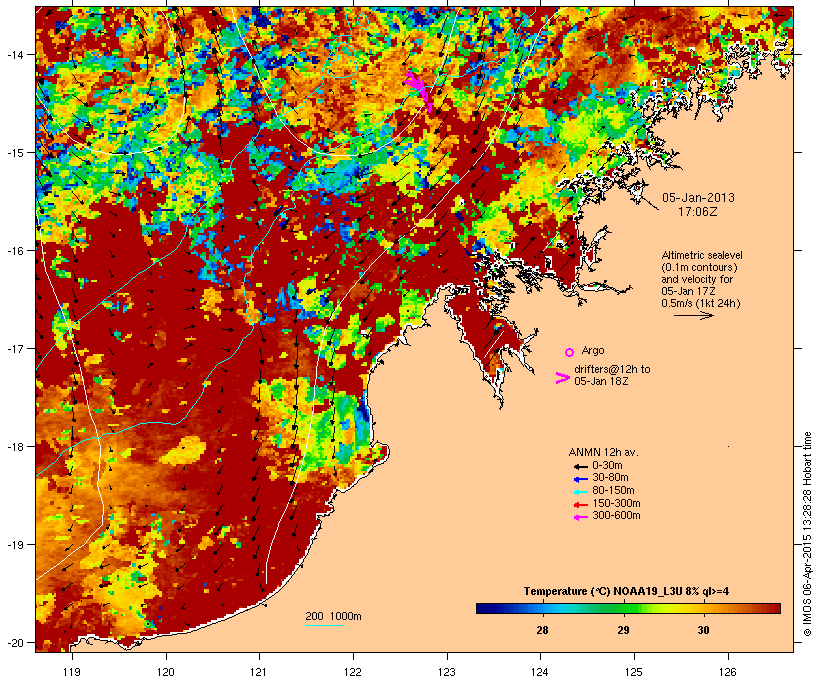Click the '(0.1m contours)' text
Viewport: 820px width, 680px height.
699,267
